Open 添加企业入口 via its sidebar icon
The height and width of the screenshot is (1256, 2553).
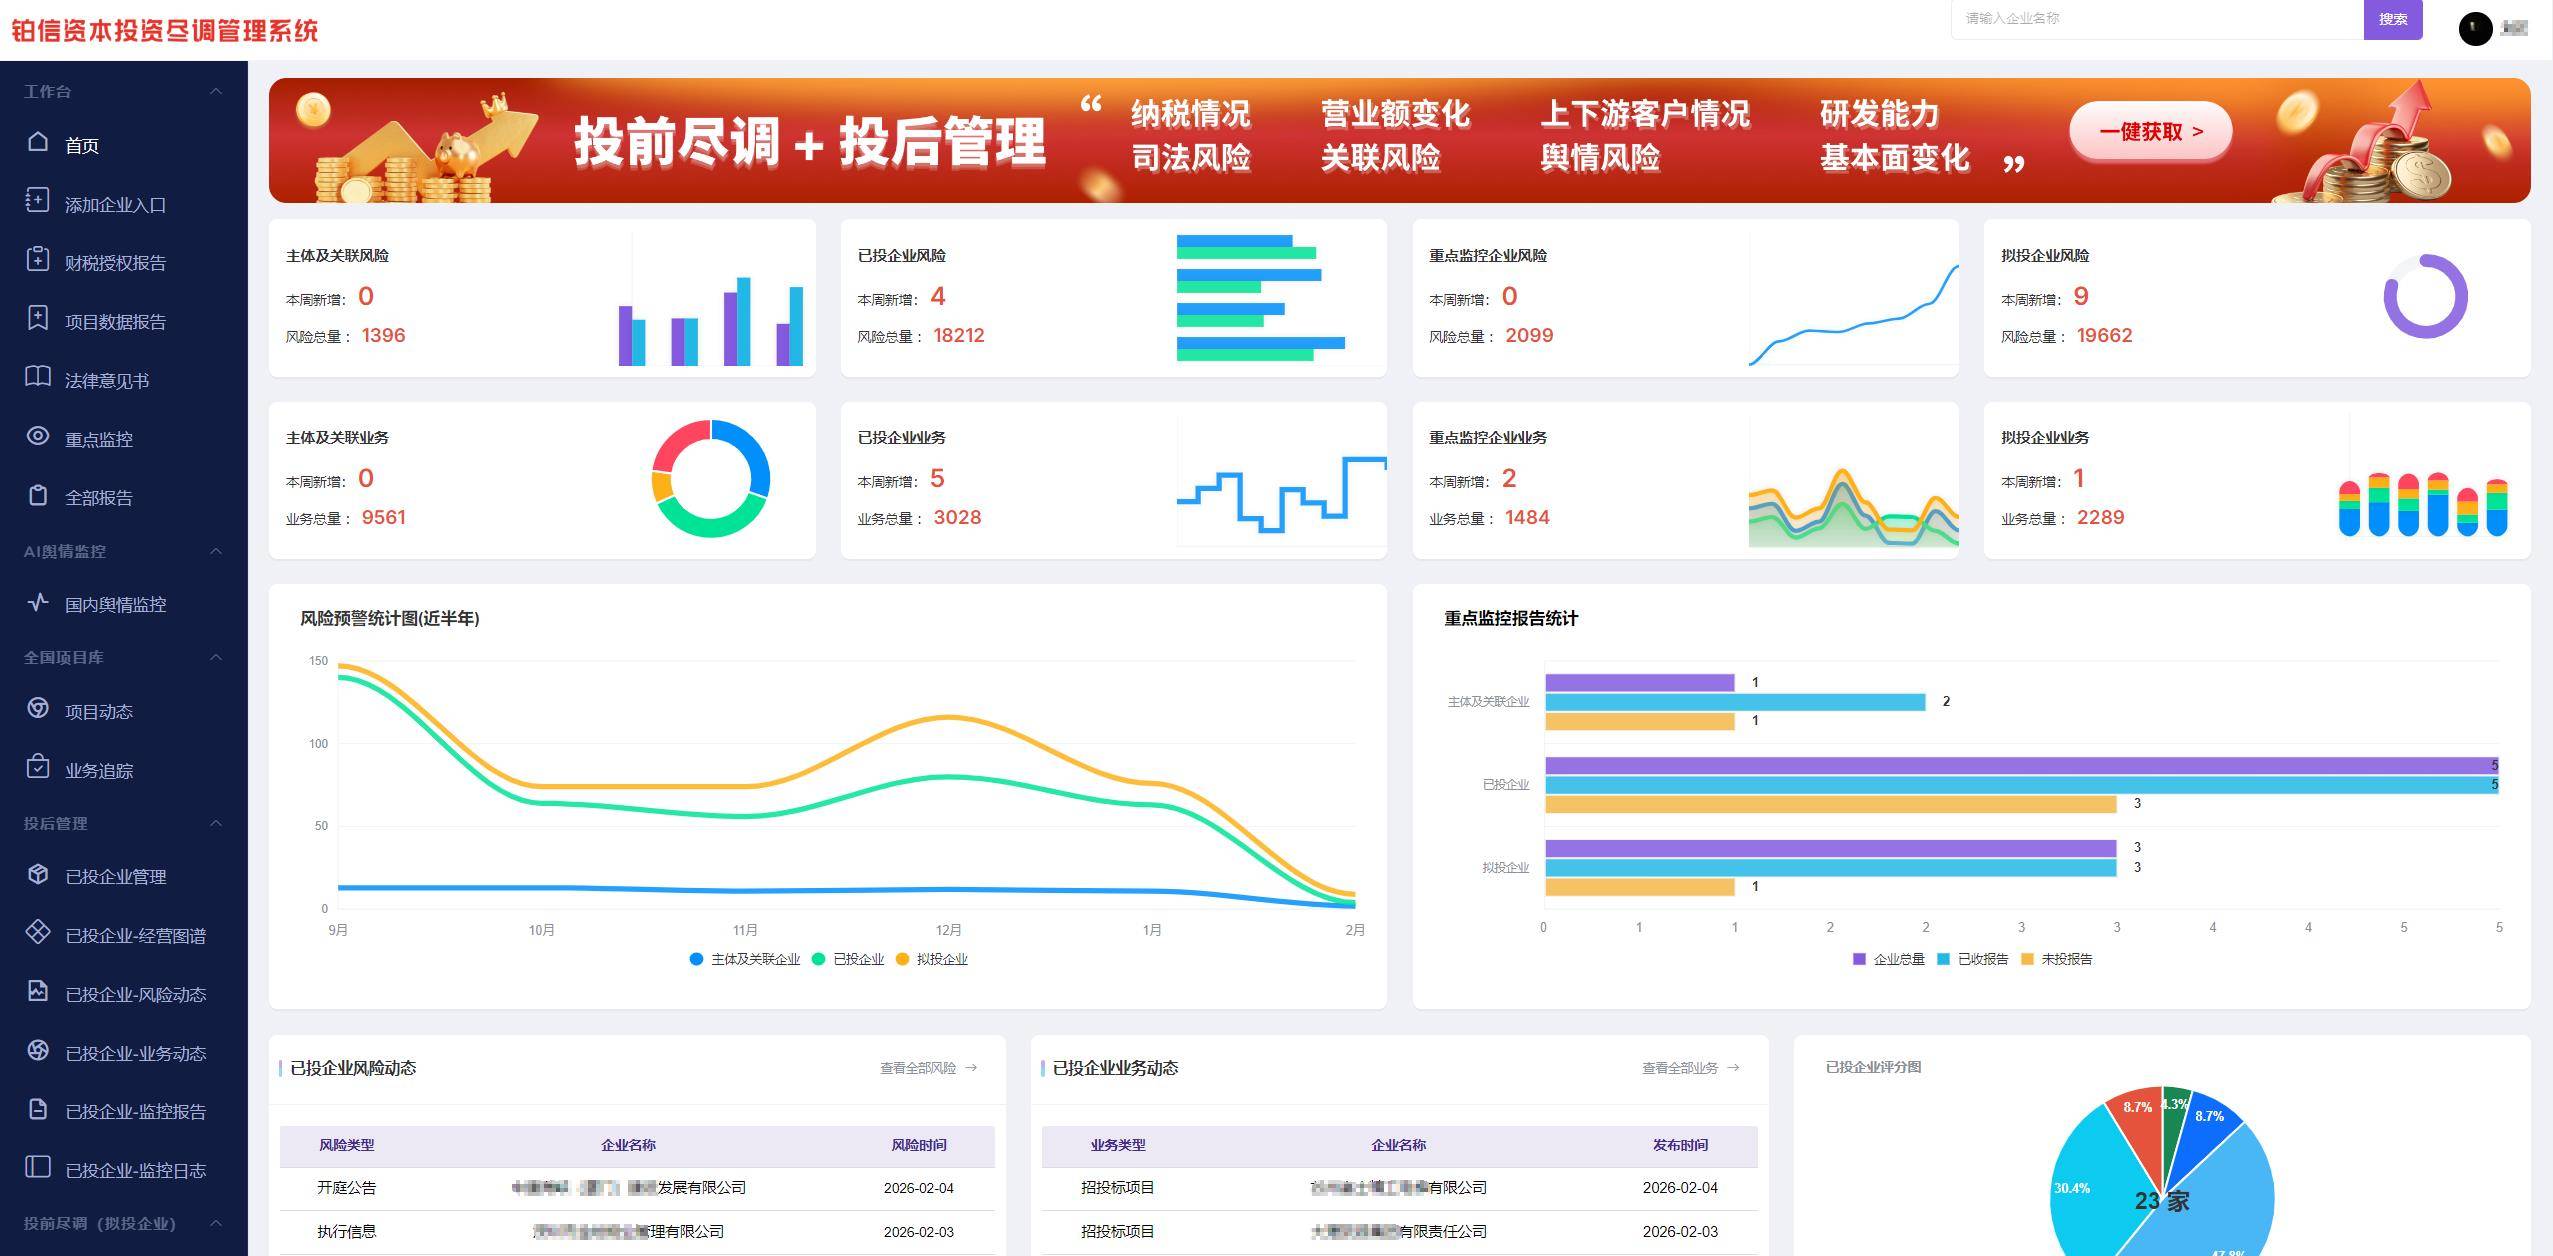(x=37, y=202)
